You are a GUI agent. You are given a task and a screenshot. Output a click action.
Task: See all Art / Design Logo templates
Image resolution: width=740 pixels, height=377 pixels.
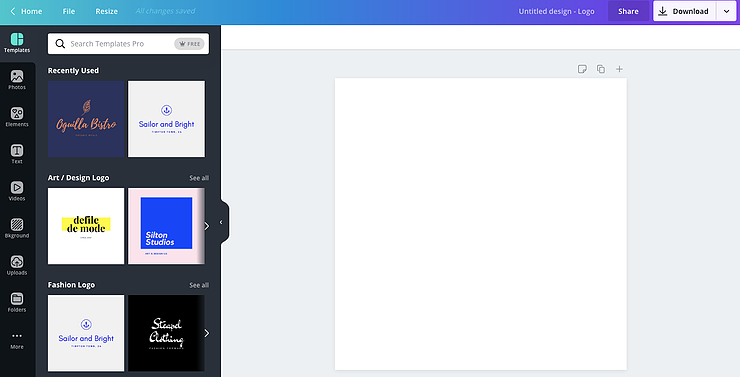[199, 178]
